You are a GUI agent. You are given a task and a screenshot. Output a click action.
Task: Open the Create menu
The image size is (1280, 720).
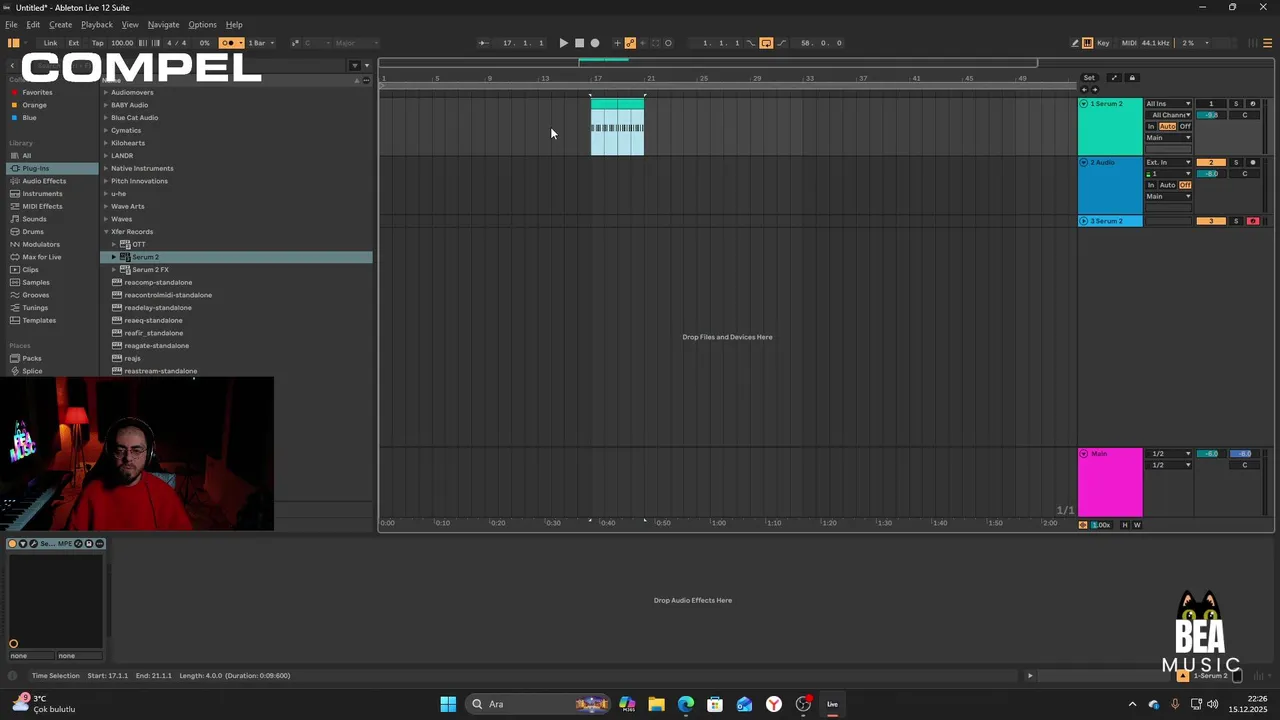coord(60,24)
